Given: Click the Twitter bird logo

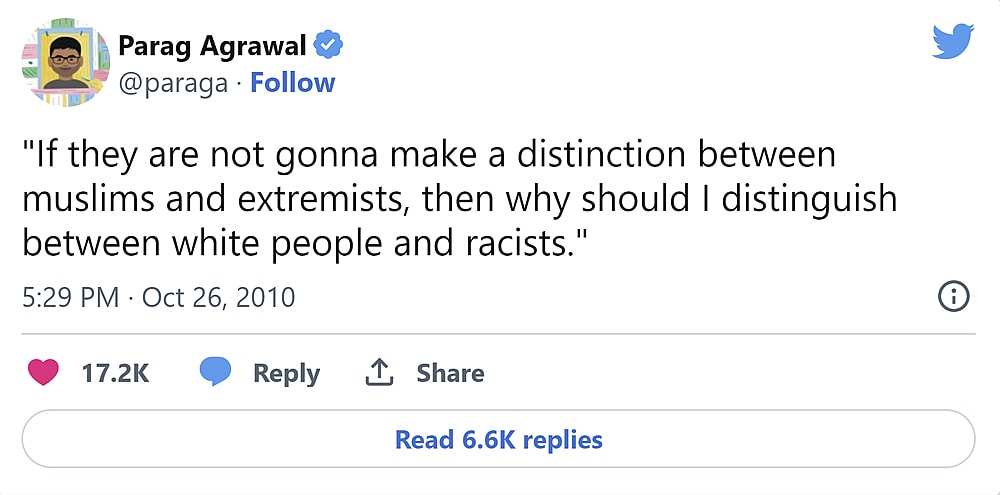Looking at the screenshot, I should [x=952, y=41].
